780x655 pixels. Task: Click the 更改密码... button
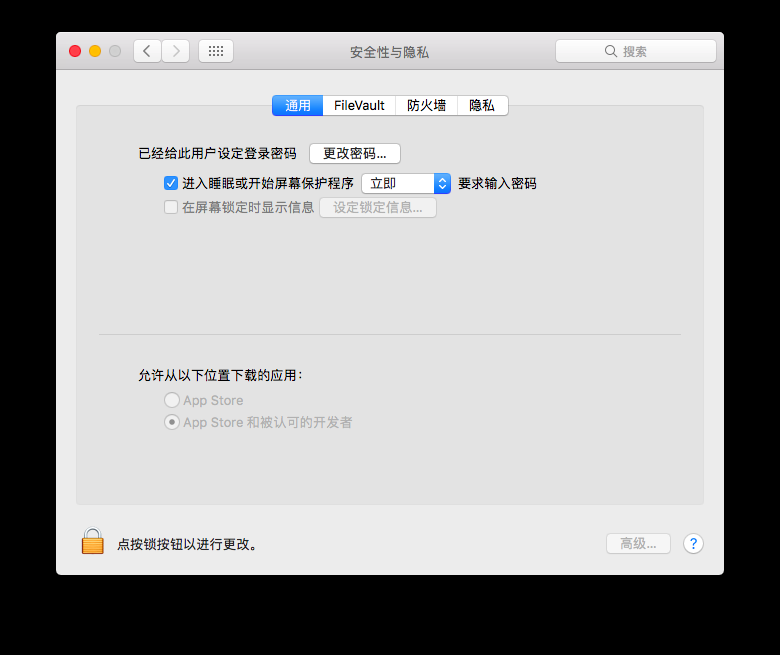355,154
